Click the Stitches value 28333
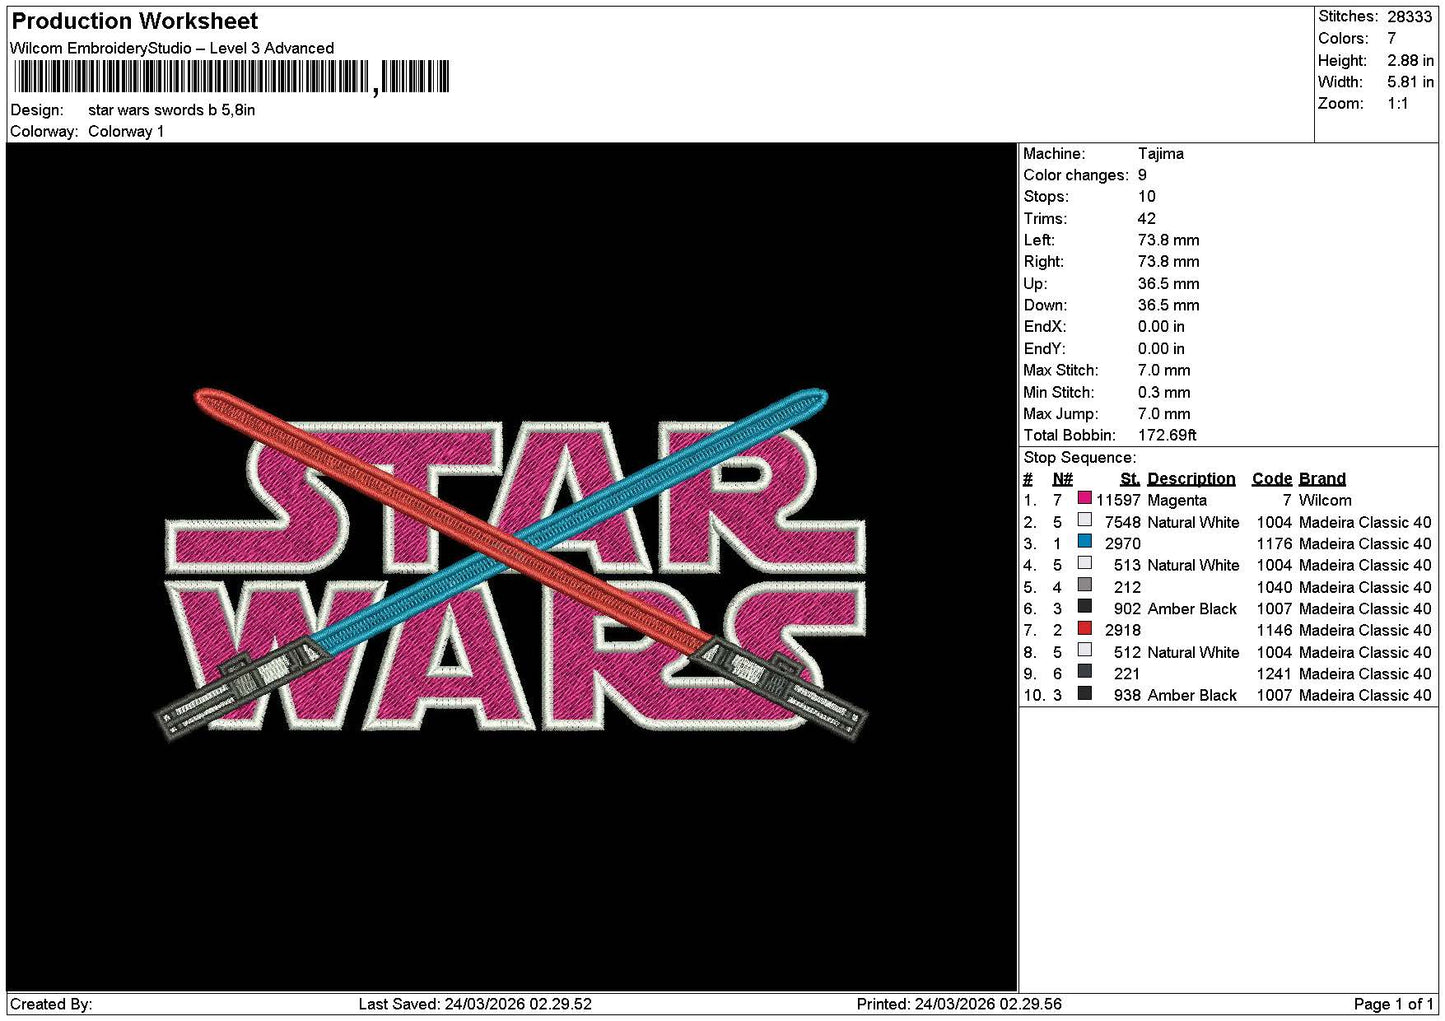This screenshot has height=1021, width=1445. pos(1410,17)
